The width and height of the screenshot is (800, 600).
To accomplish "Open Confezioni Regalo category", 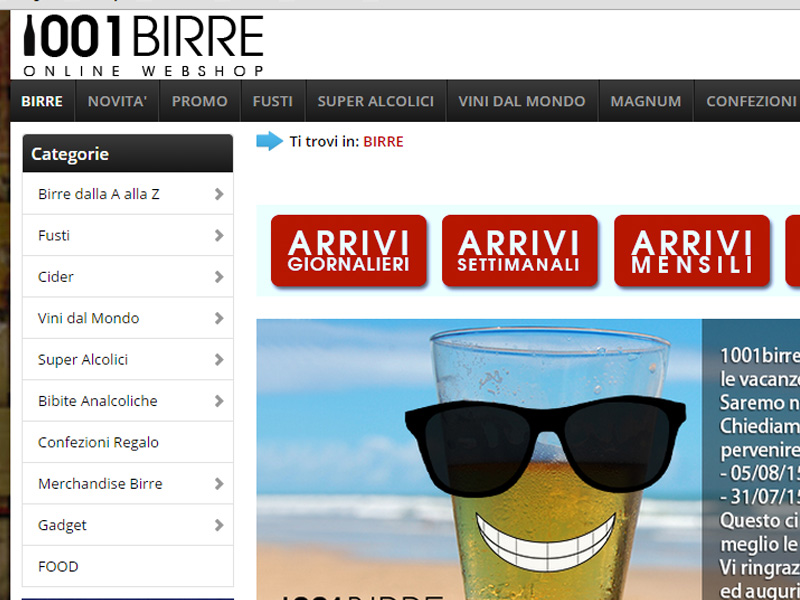I will (128, 442).
